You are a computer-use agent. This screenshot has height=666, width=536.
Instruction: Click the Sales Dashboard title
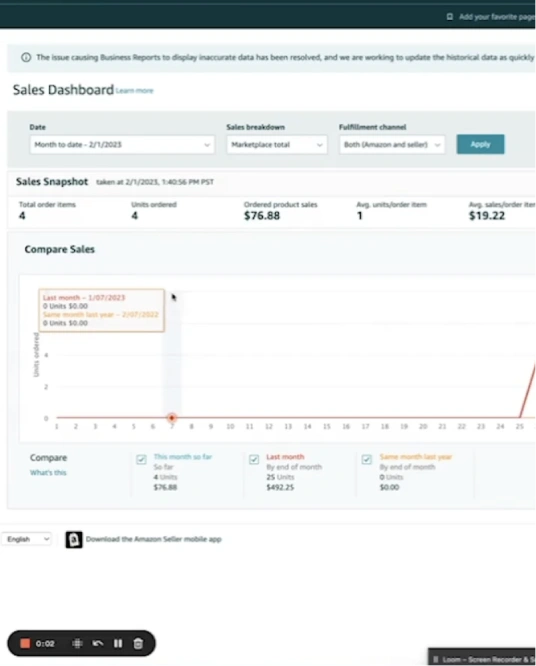pyautogui.click(x=63, y=90)
